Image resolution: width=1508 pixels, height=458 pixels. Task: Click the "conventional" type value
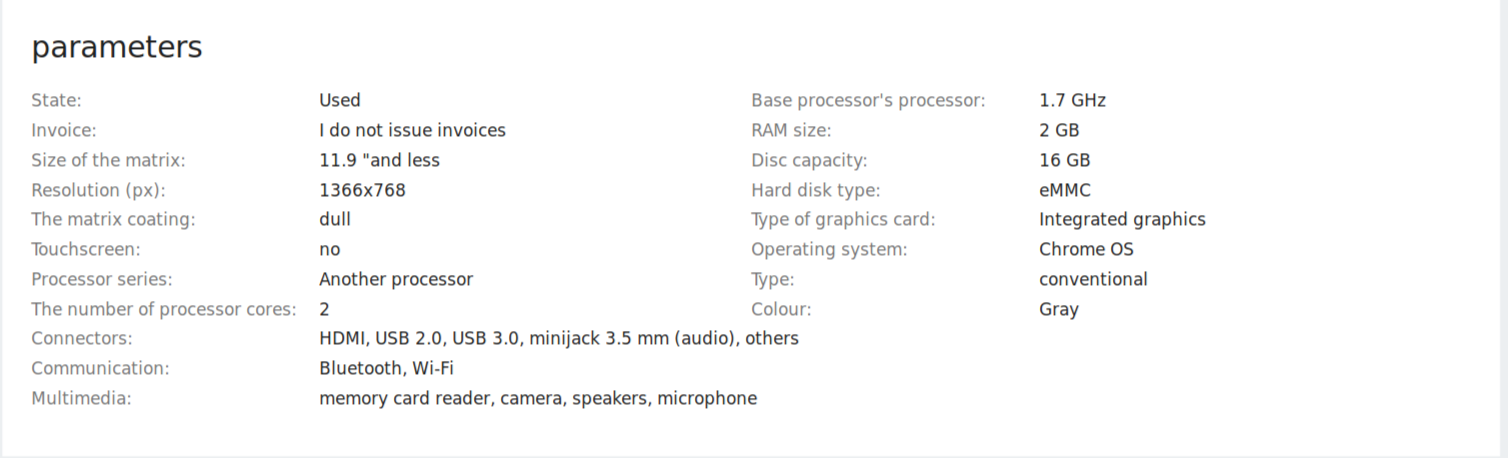click(1093, 279)
